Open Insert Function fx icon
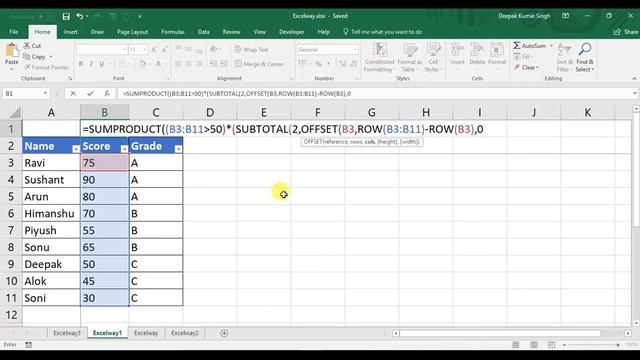This screenshot has height=360, width=640. 107,93
